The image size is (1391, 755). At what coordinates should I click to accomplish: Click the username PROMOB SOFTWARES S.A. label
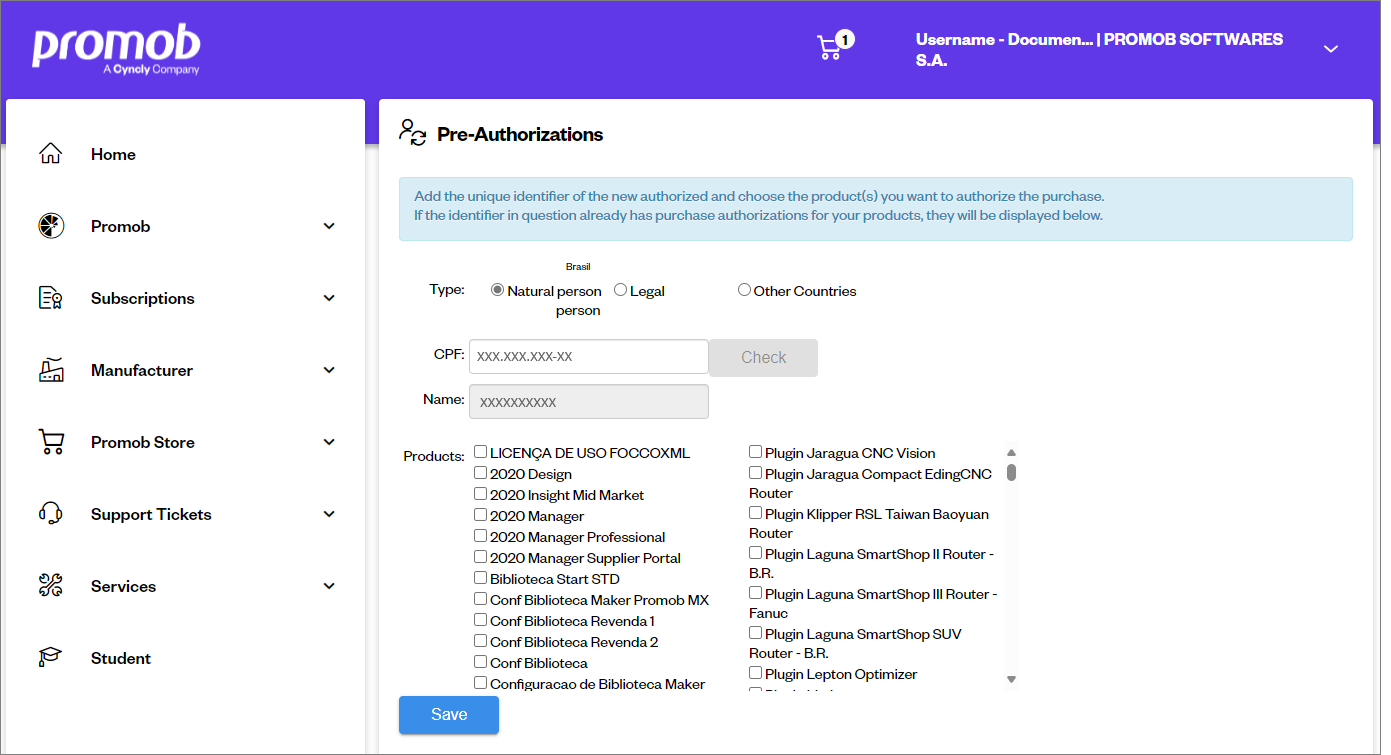coord(1099,50)
